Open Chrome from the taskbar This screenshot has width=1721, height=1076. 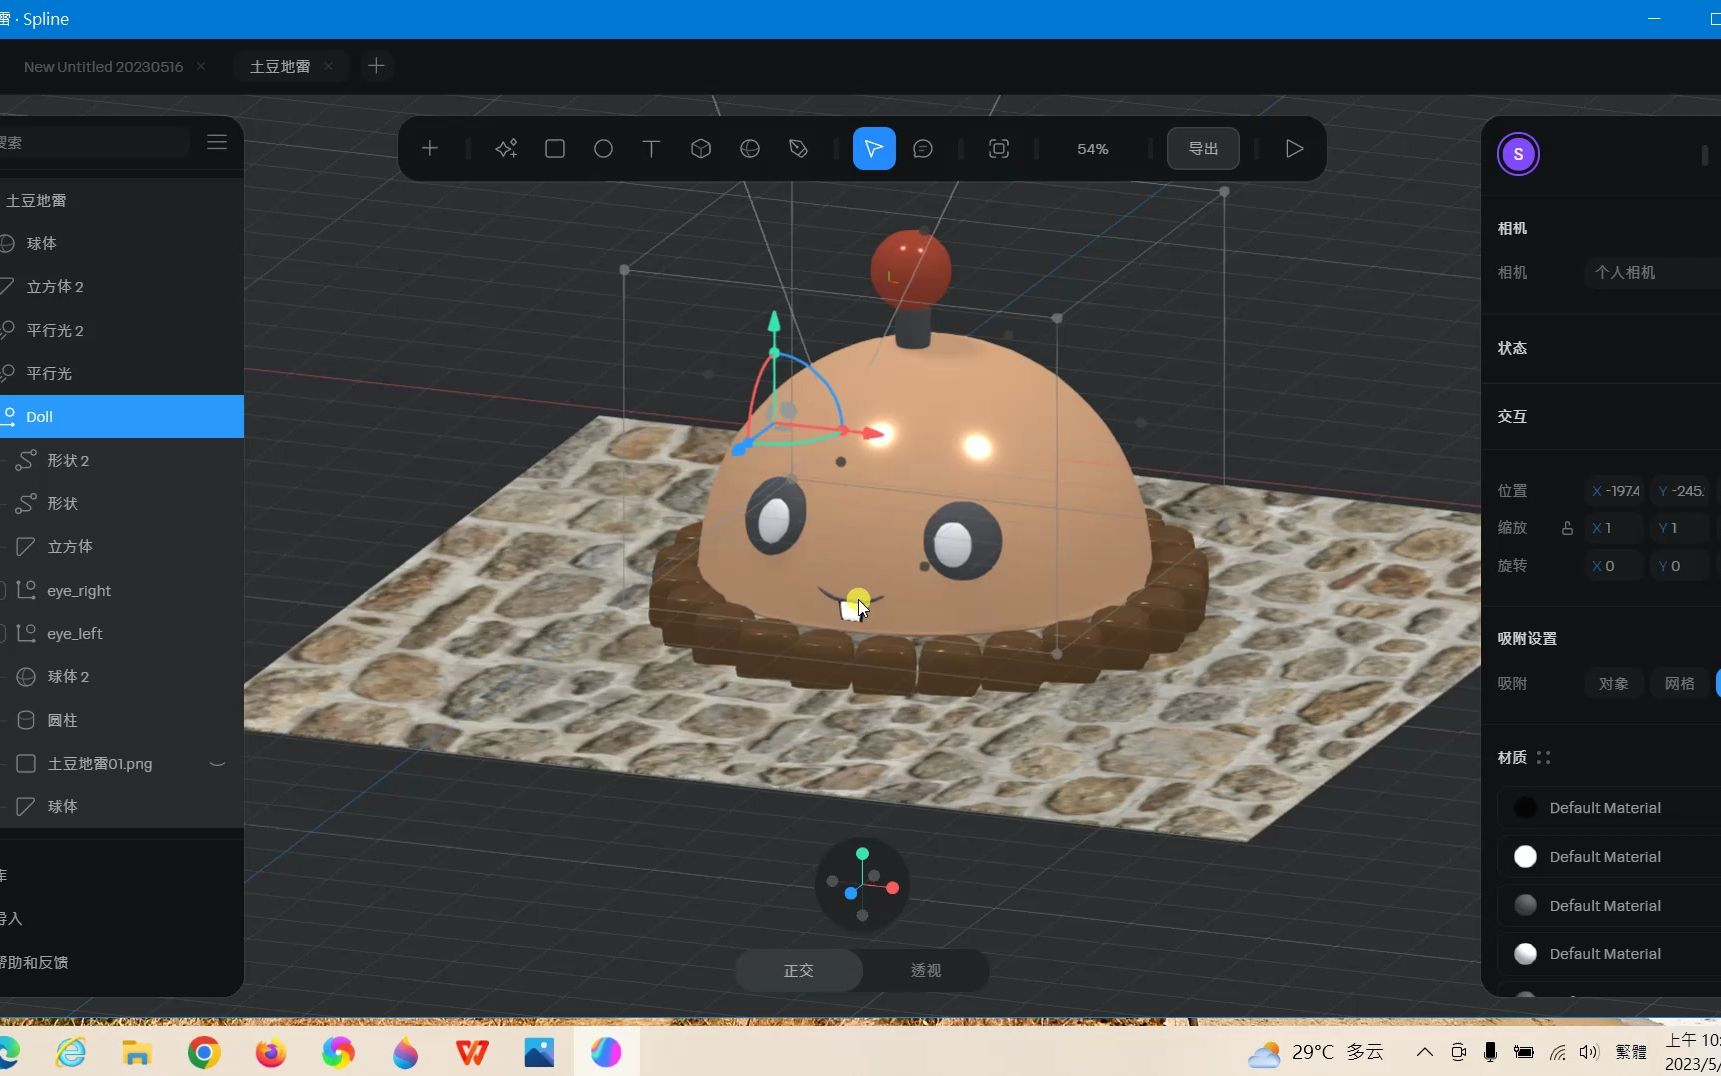click(x=204, y=1052)
